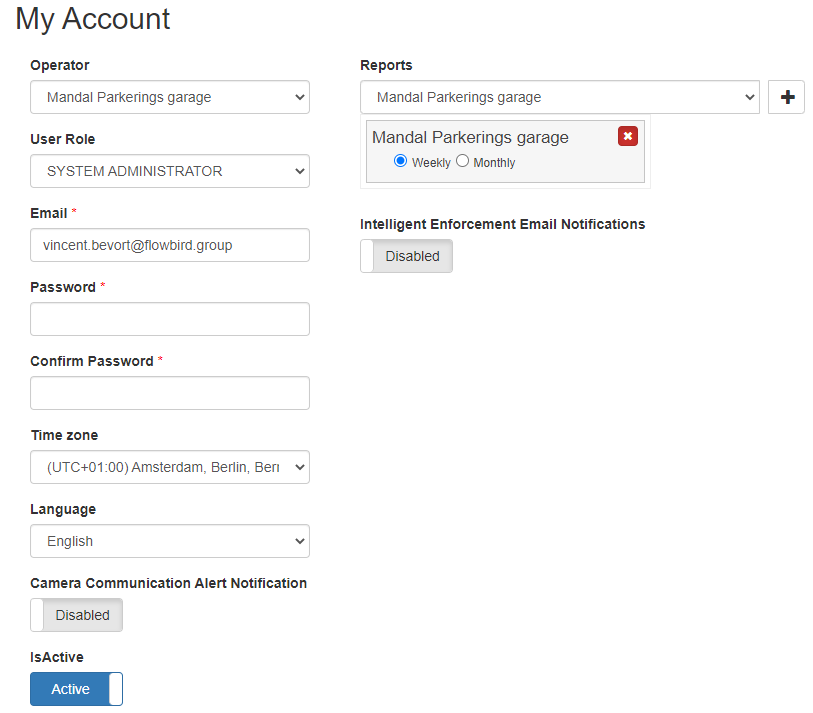Click the plus icon to add a report

tap(786, 97)
